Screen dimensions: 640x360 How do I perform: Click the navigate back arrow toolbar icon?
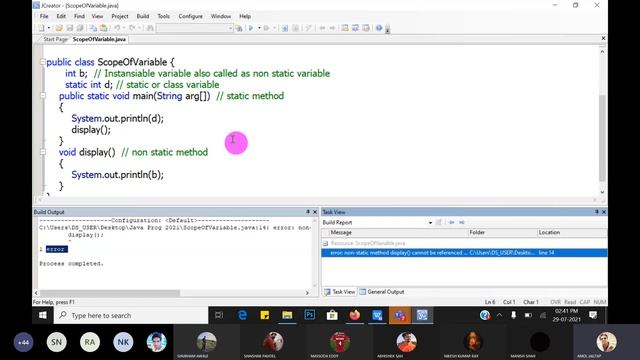click(x=322, y=28)
